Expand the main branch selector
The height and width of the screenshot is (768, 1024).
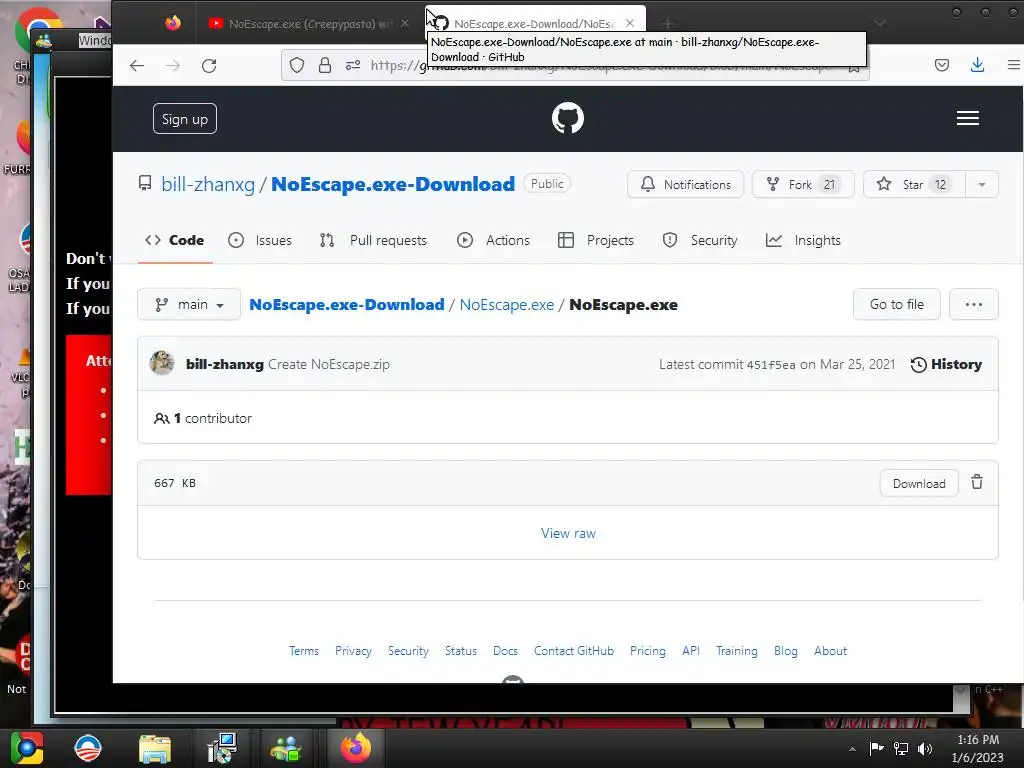click(x=189, y=304)
